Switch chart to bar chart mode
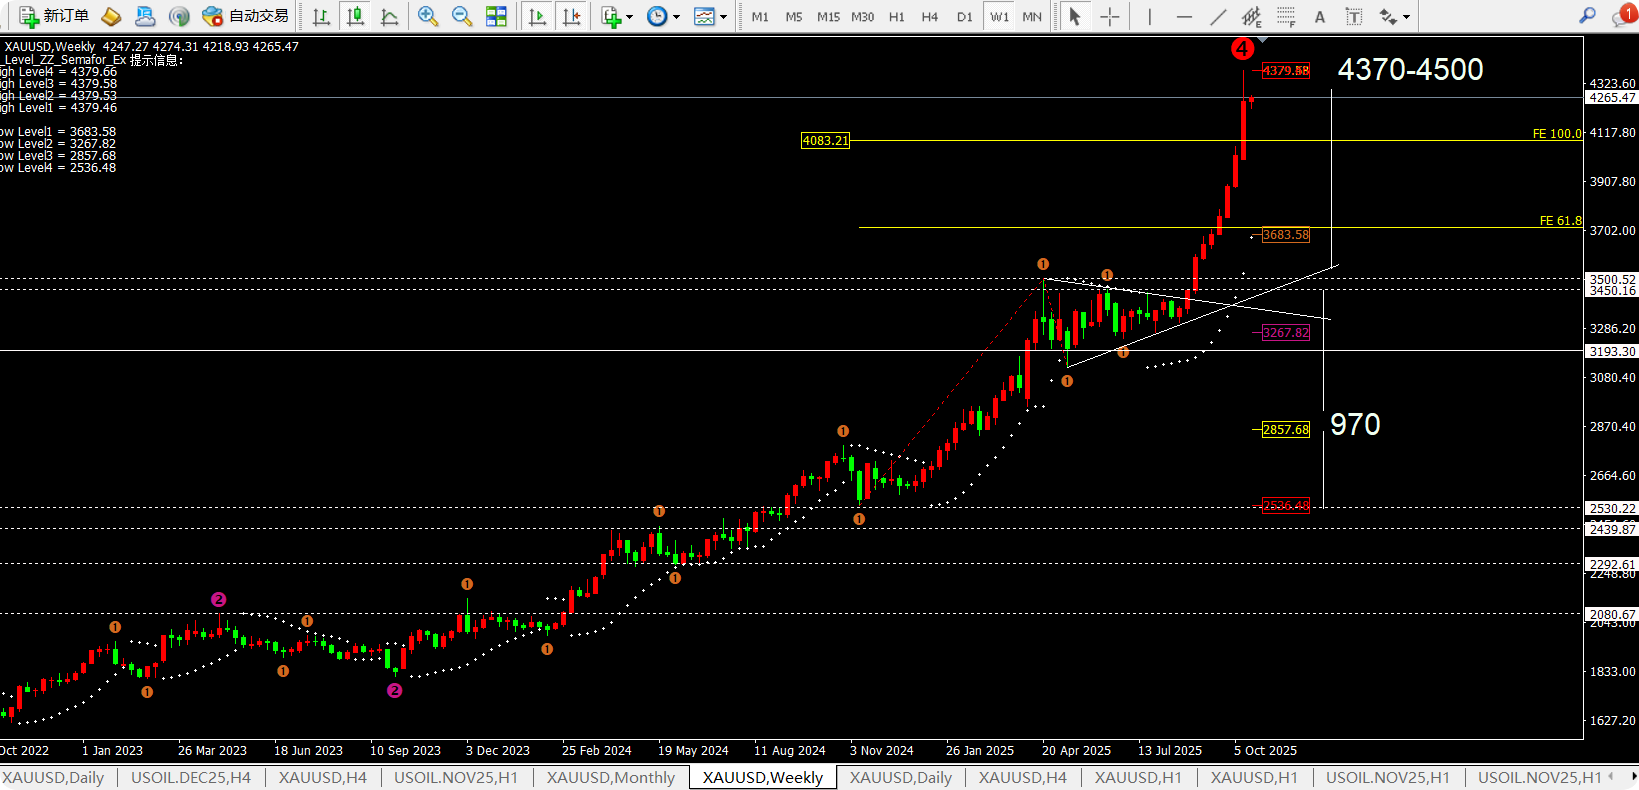The width and height of the screenshot is (1639, 790). coord(321,16)
